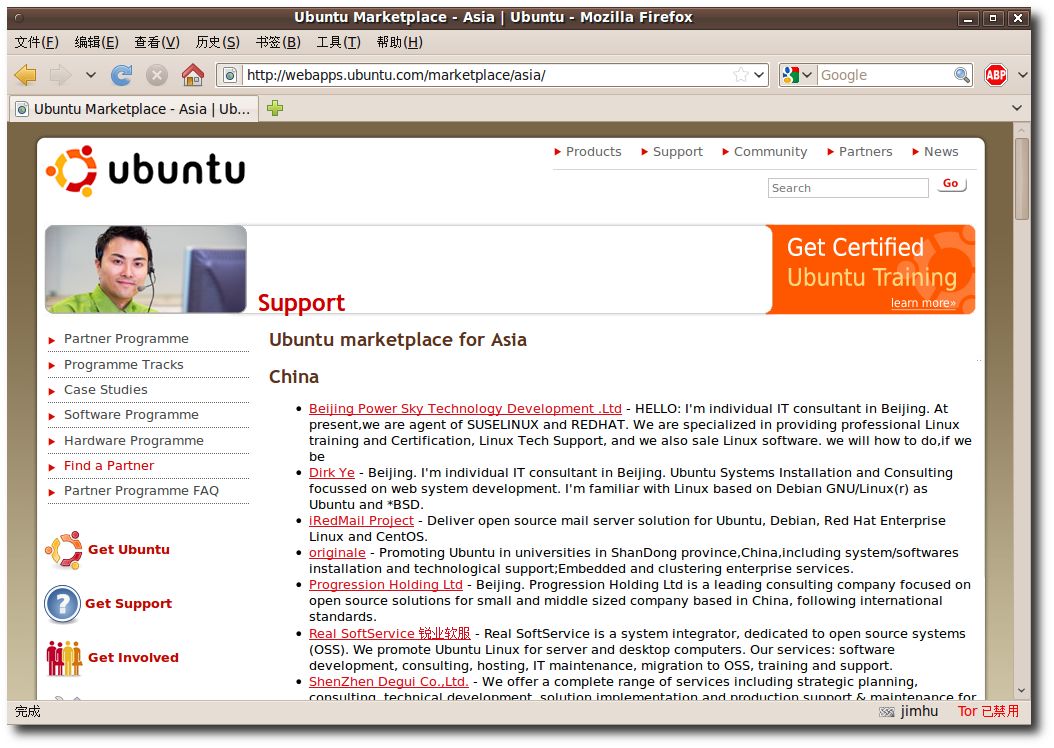Viewport: 1054px width, 748px height.
Task: Open the ShenZhen Degui Co.,Ltd. link
Action: click(x=389, y=681)
